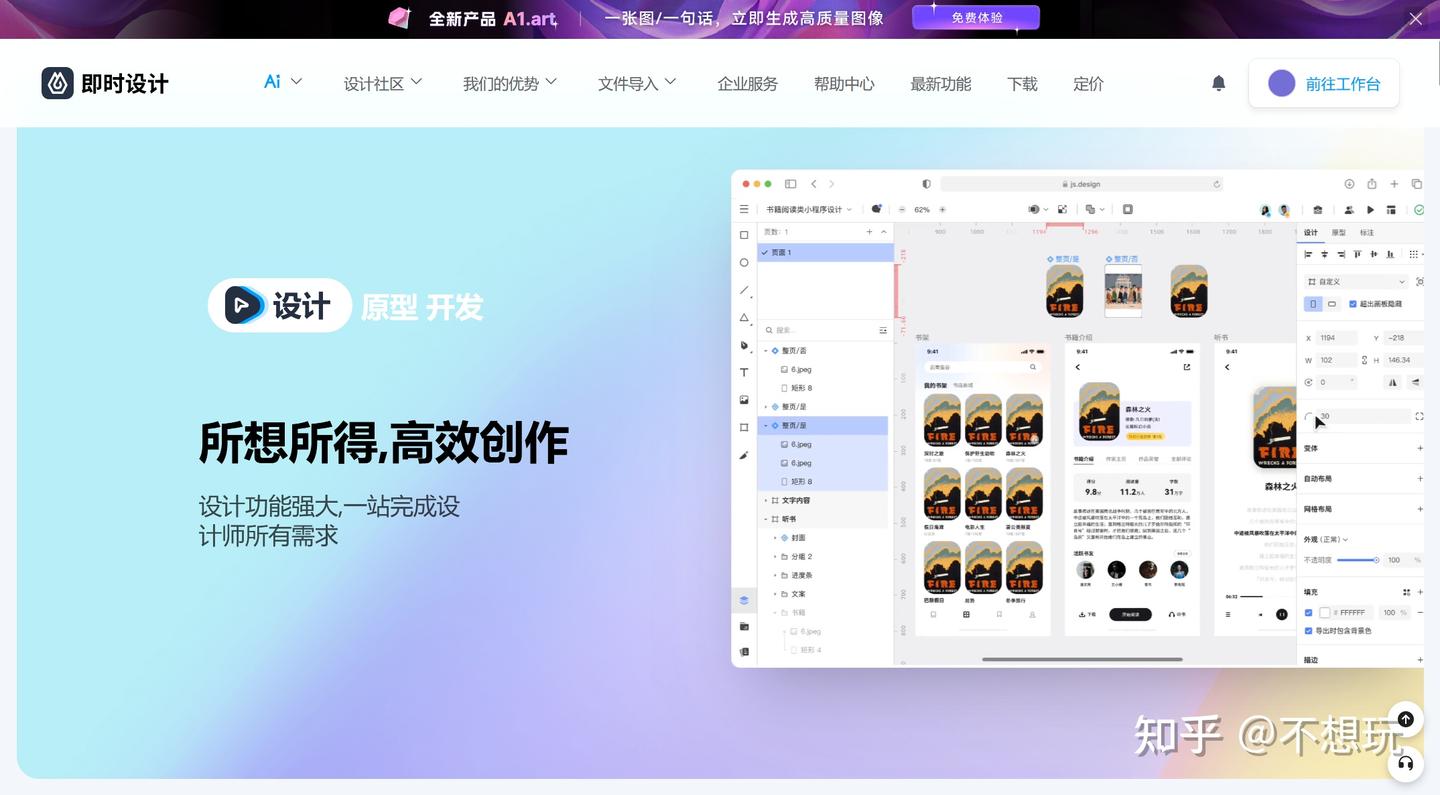Uncheck the 超出画板隐藏 checkbox
Screen dimensions: 1440x795
coord(1352,304)
